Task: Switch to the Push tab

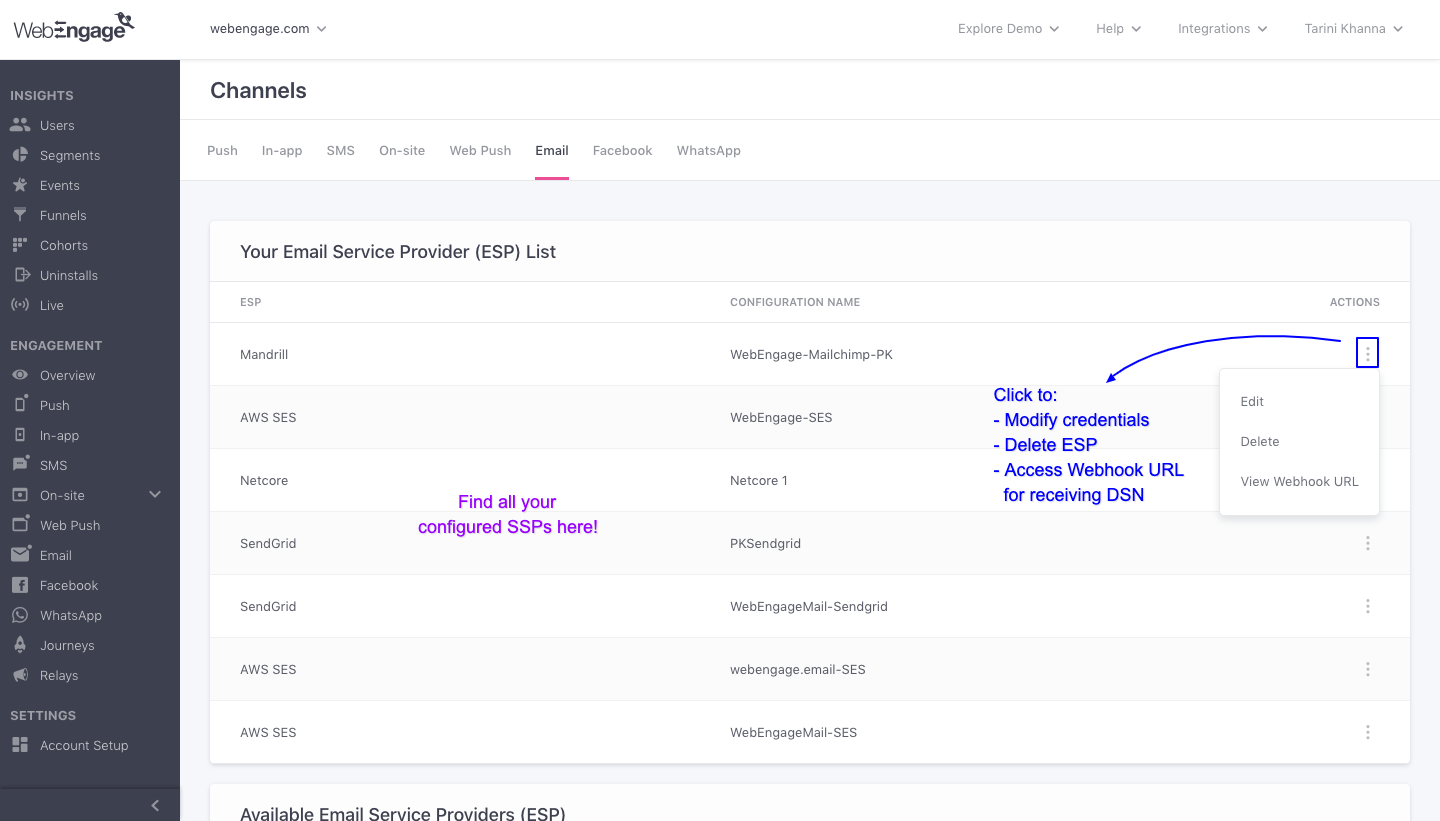Action: tap(222, 150)
